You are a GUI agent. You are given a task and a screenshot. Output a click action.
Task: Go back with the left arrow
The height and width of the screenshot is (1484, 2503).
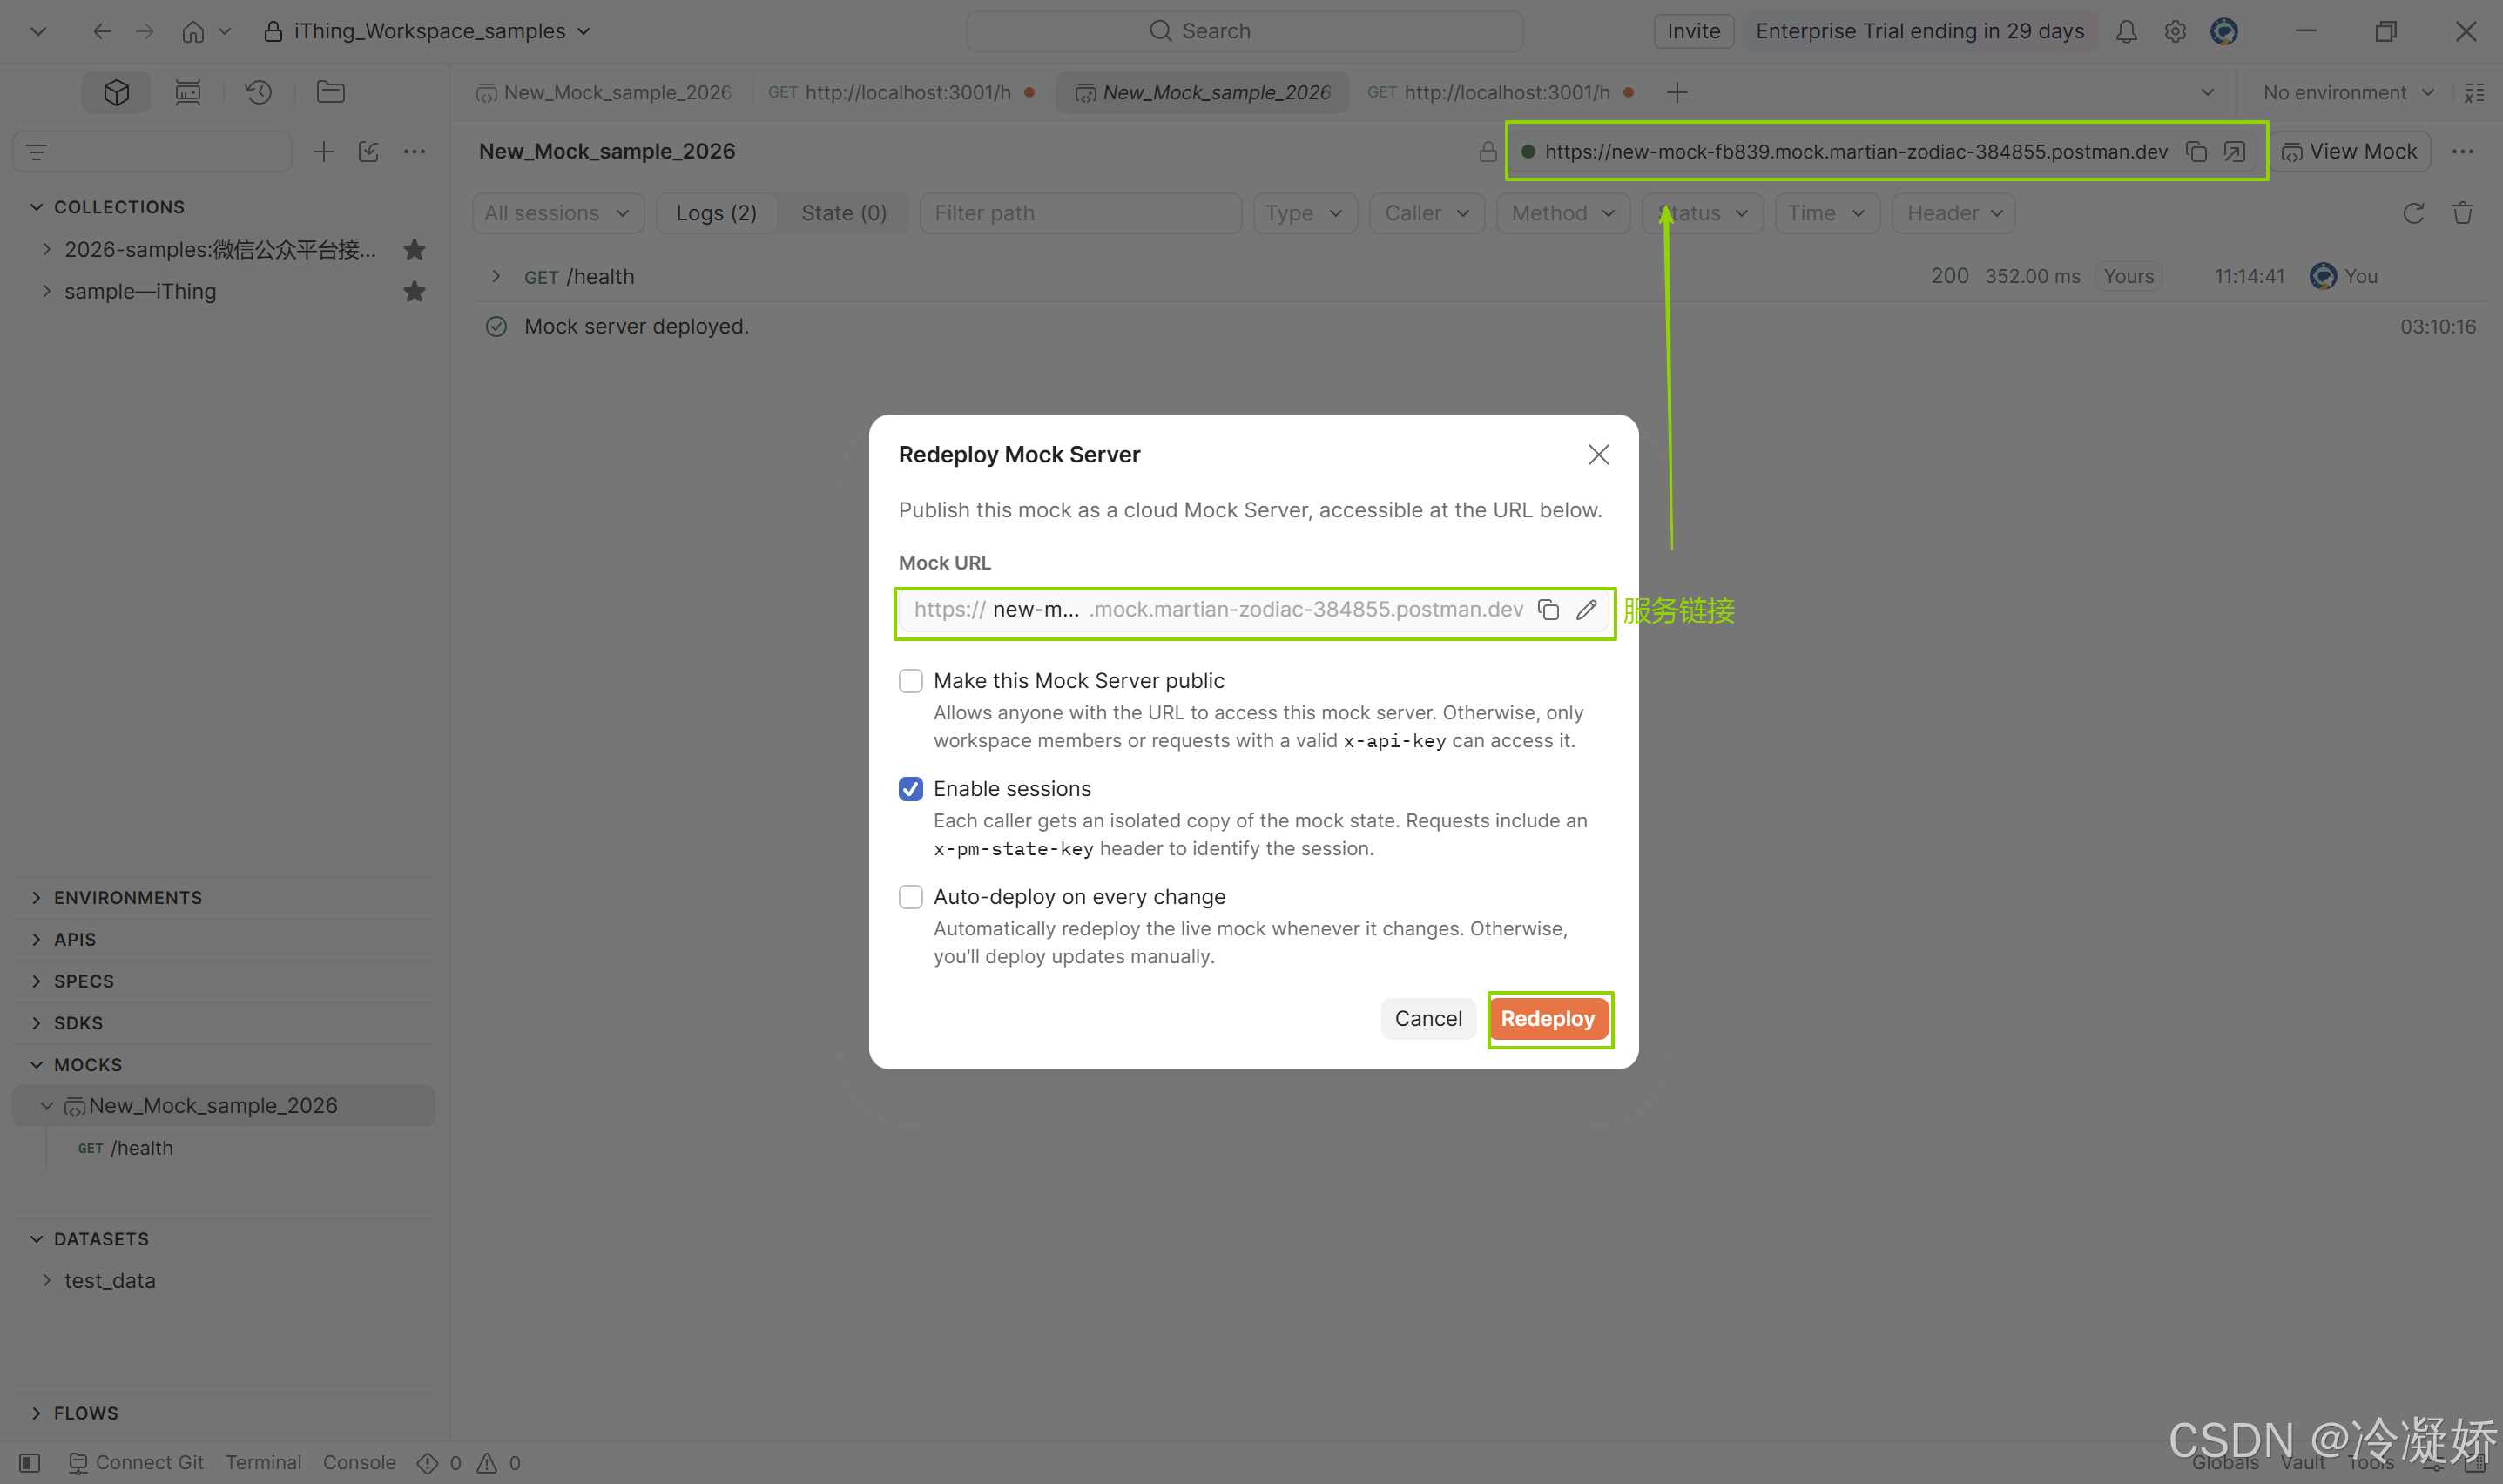101,31
